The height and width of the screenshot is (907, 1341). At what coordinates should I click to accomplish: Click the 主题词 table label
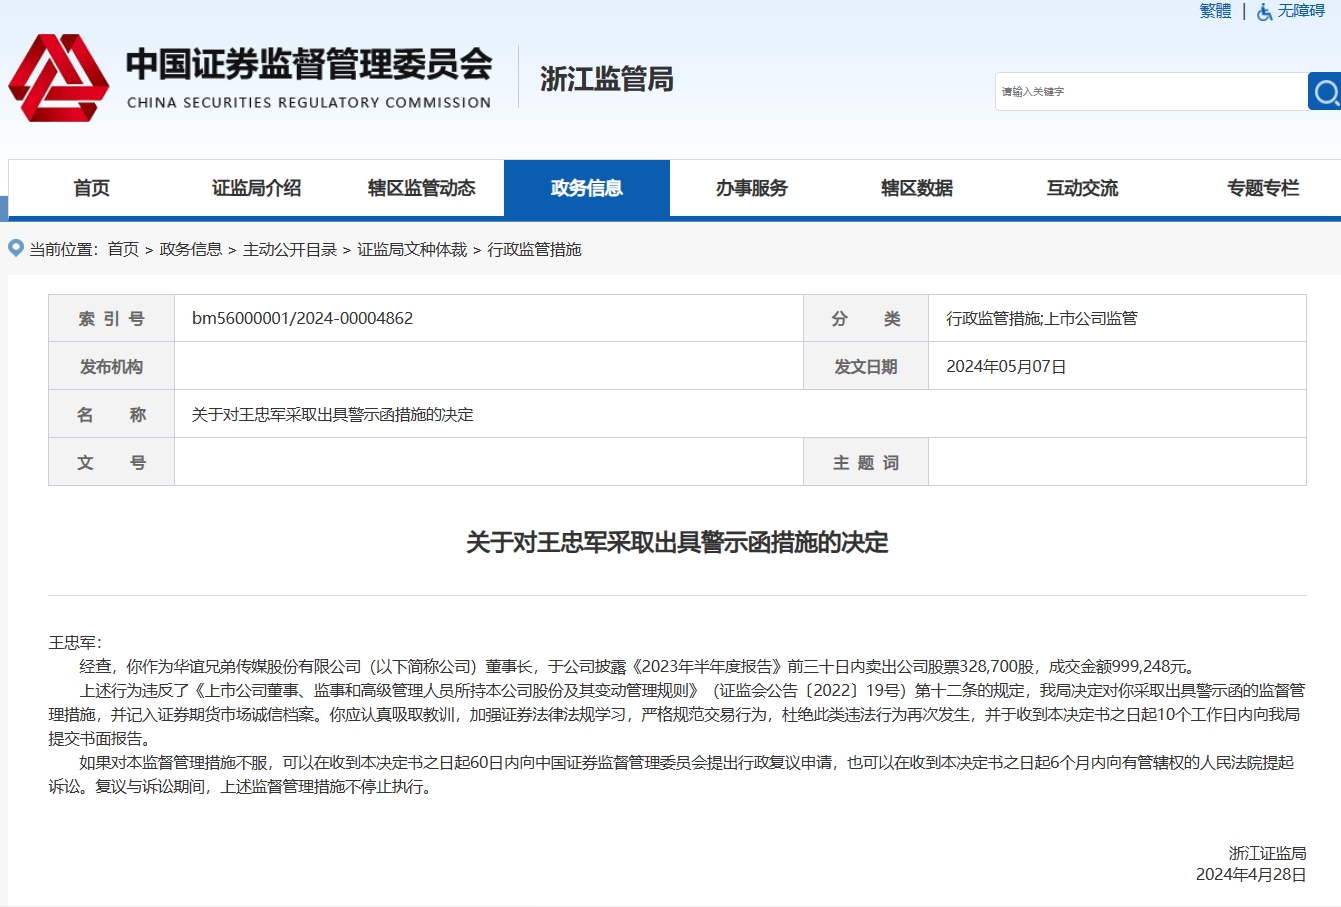pyautogui.click(x=866, y=462)
